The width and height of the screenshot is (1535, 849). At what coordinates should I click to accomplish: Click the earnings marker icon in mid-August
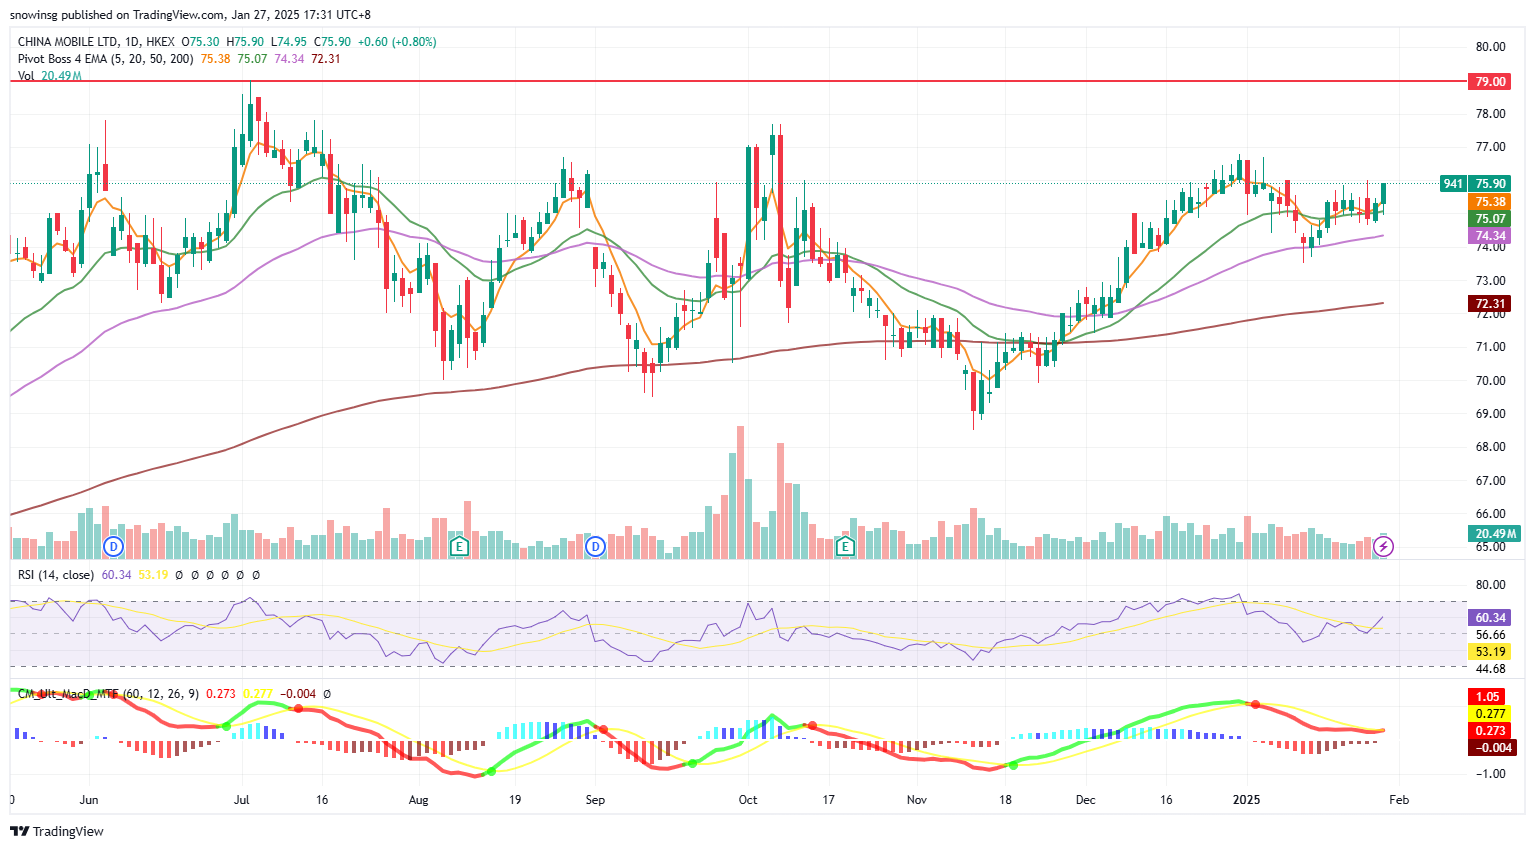click(x=459, y=546)
